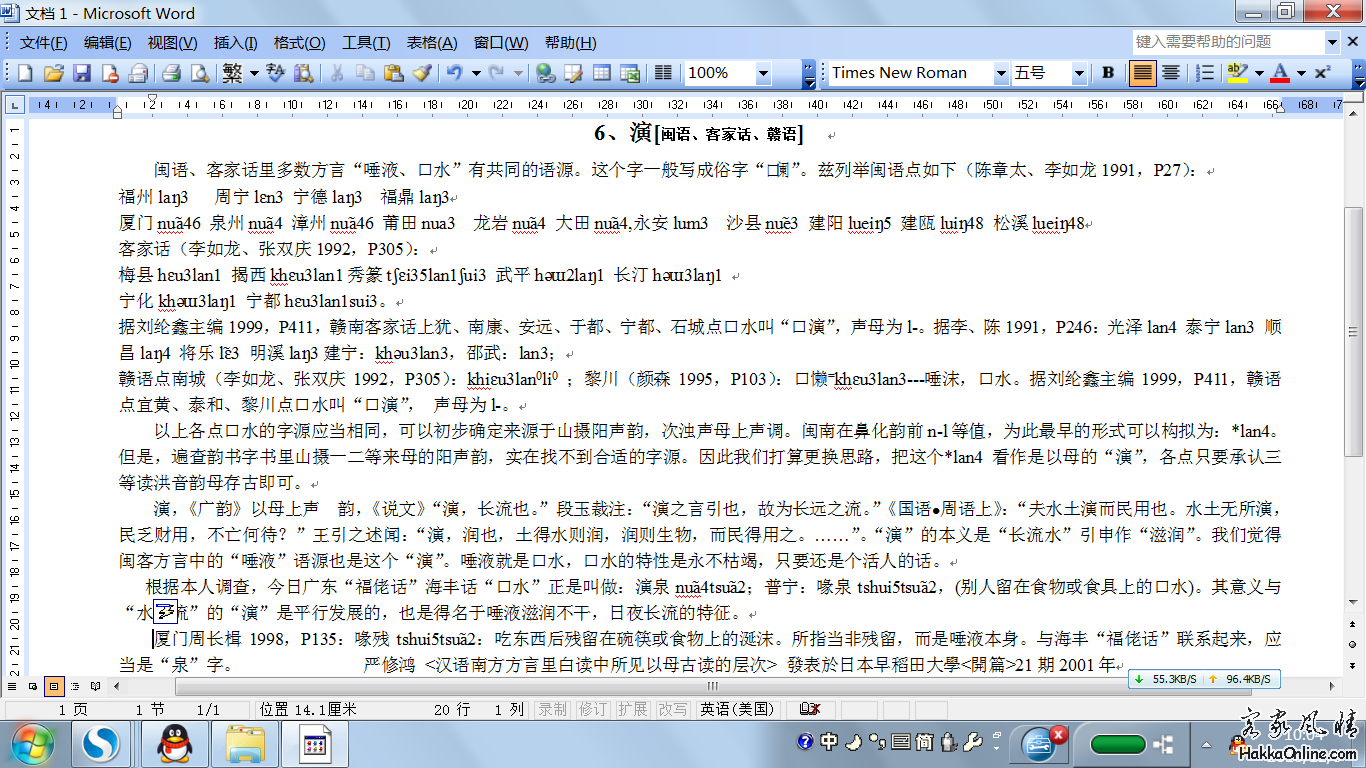Open the 100% zoom dropdown

point(764,73)
